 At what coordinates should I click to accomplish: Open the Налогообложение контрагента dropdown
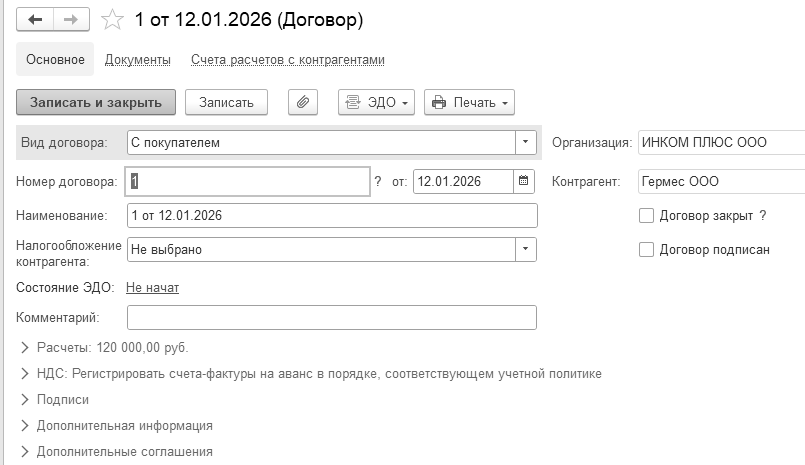[x=526, y=249]
